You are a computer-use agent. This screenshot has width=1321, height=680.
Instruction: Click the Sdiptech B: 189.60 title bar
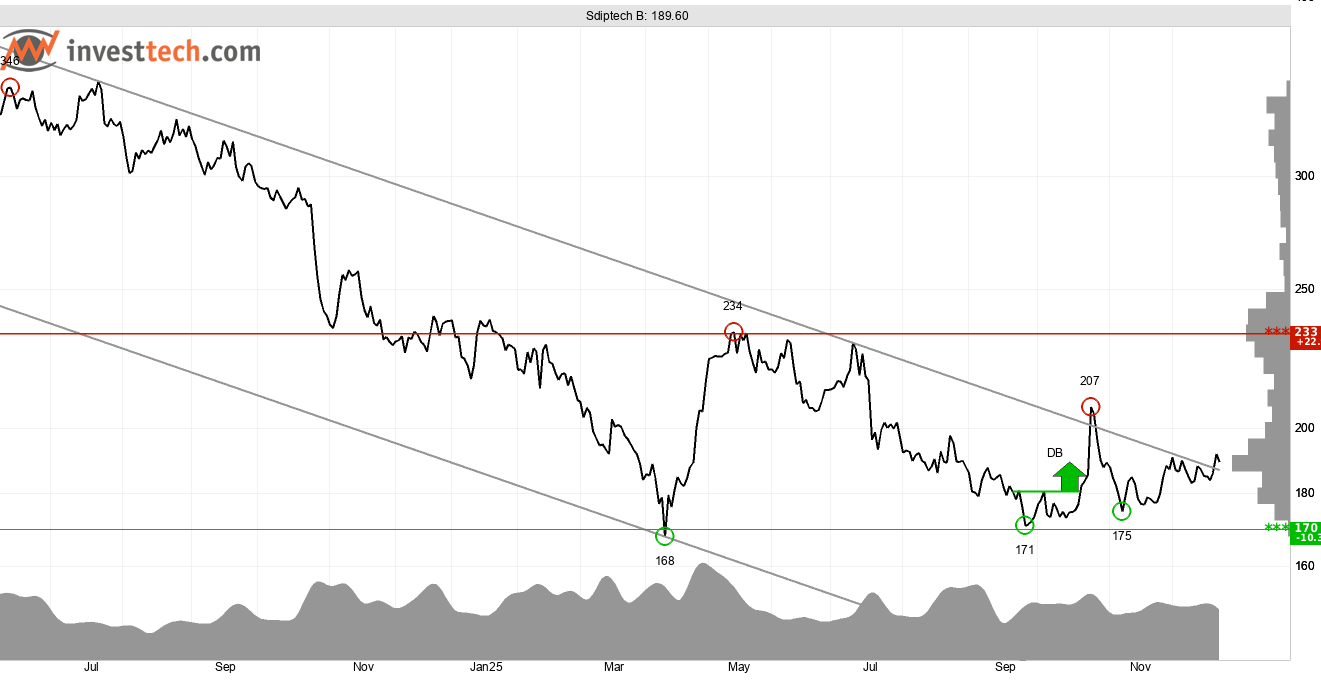pos(637,16)
